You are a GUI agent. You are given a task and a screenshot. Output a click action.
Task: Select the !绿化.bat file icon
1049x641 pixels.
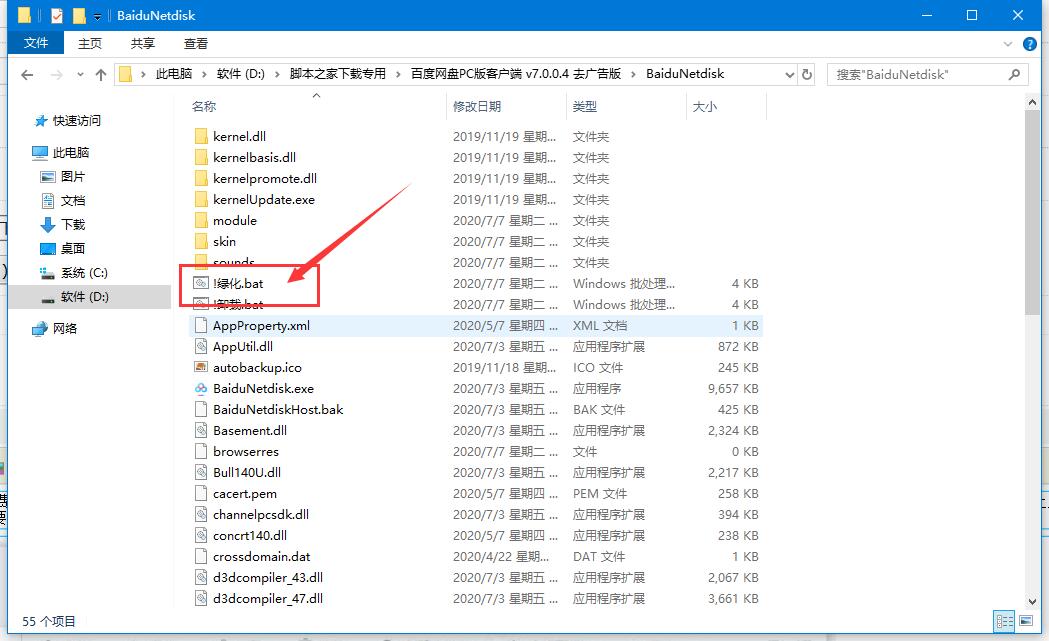pos(201,283)
